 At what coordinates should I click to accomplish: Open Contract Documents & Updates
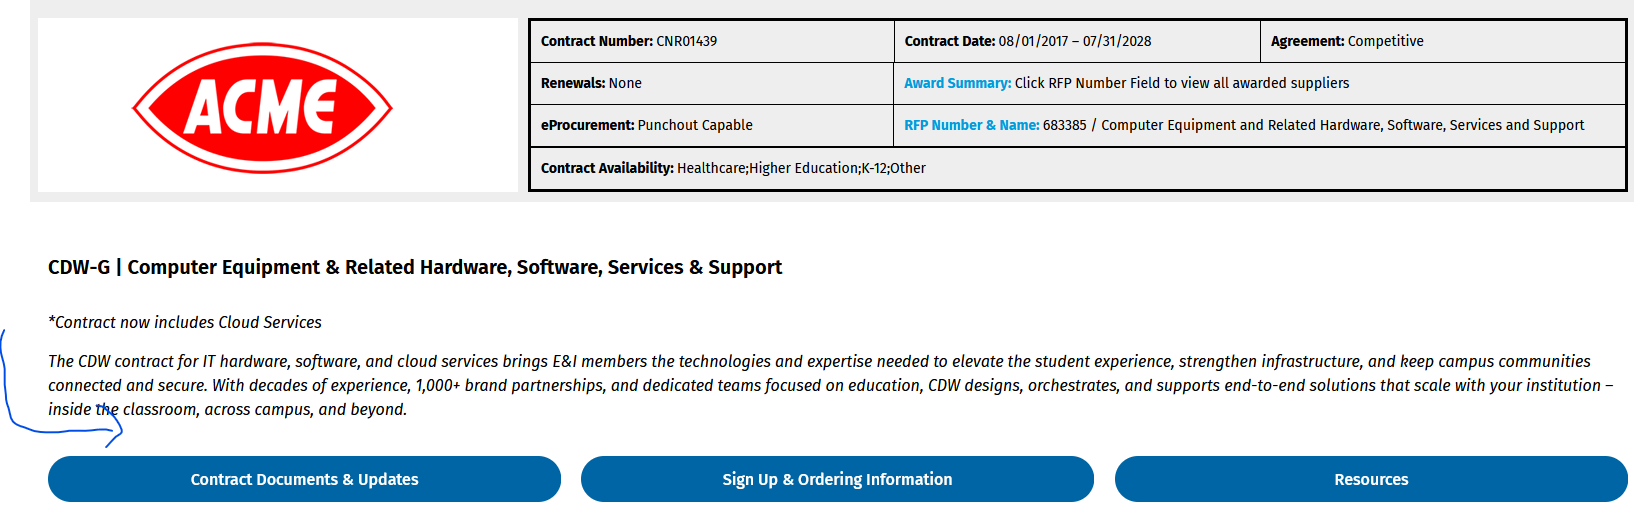(x=304, y=479)
